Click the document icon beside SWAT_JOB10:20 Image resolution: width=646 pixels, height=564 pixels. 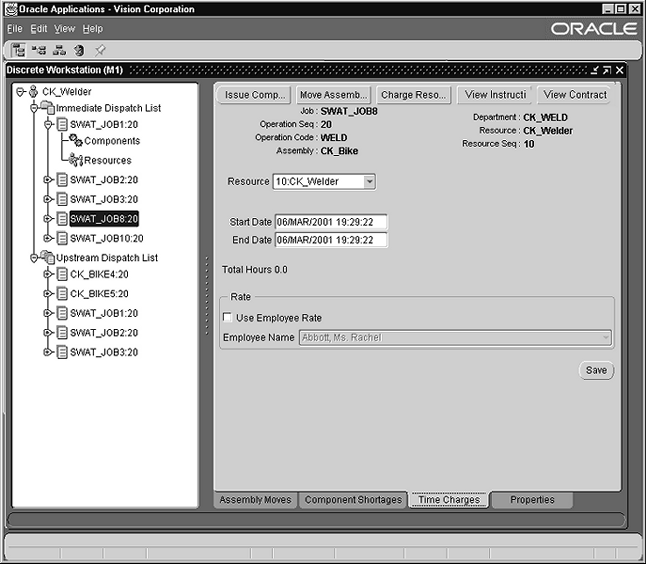click(62, 238)
